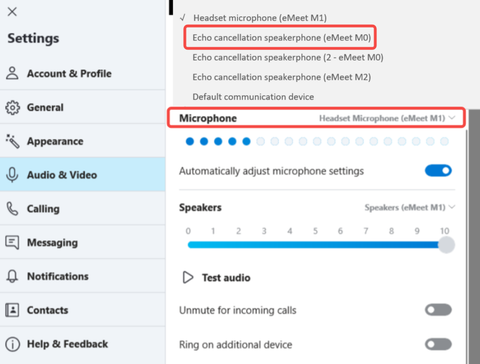Click the Notifications bell icon

12,276
